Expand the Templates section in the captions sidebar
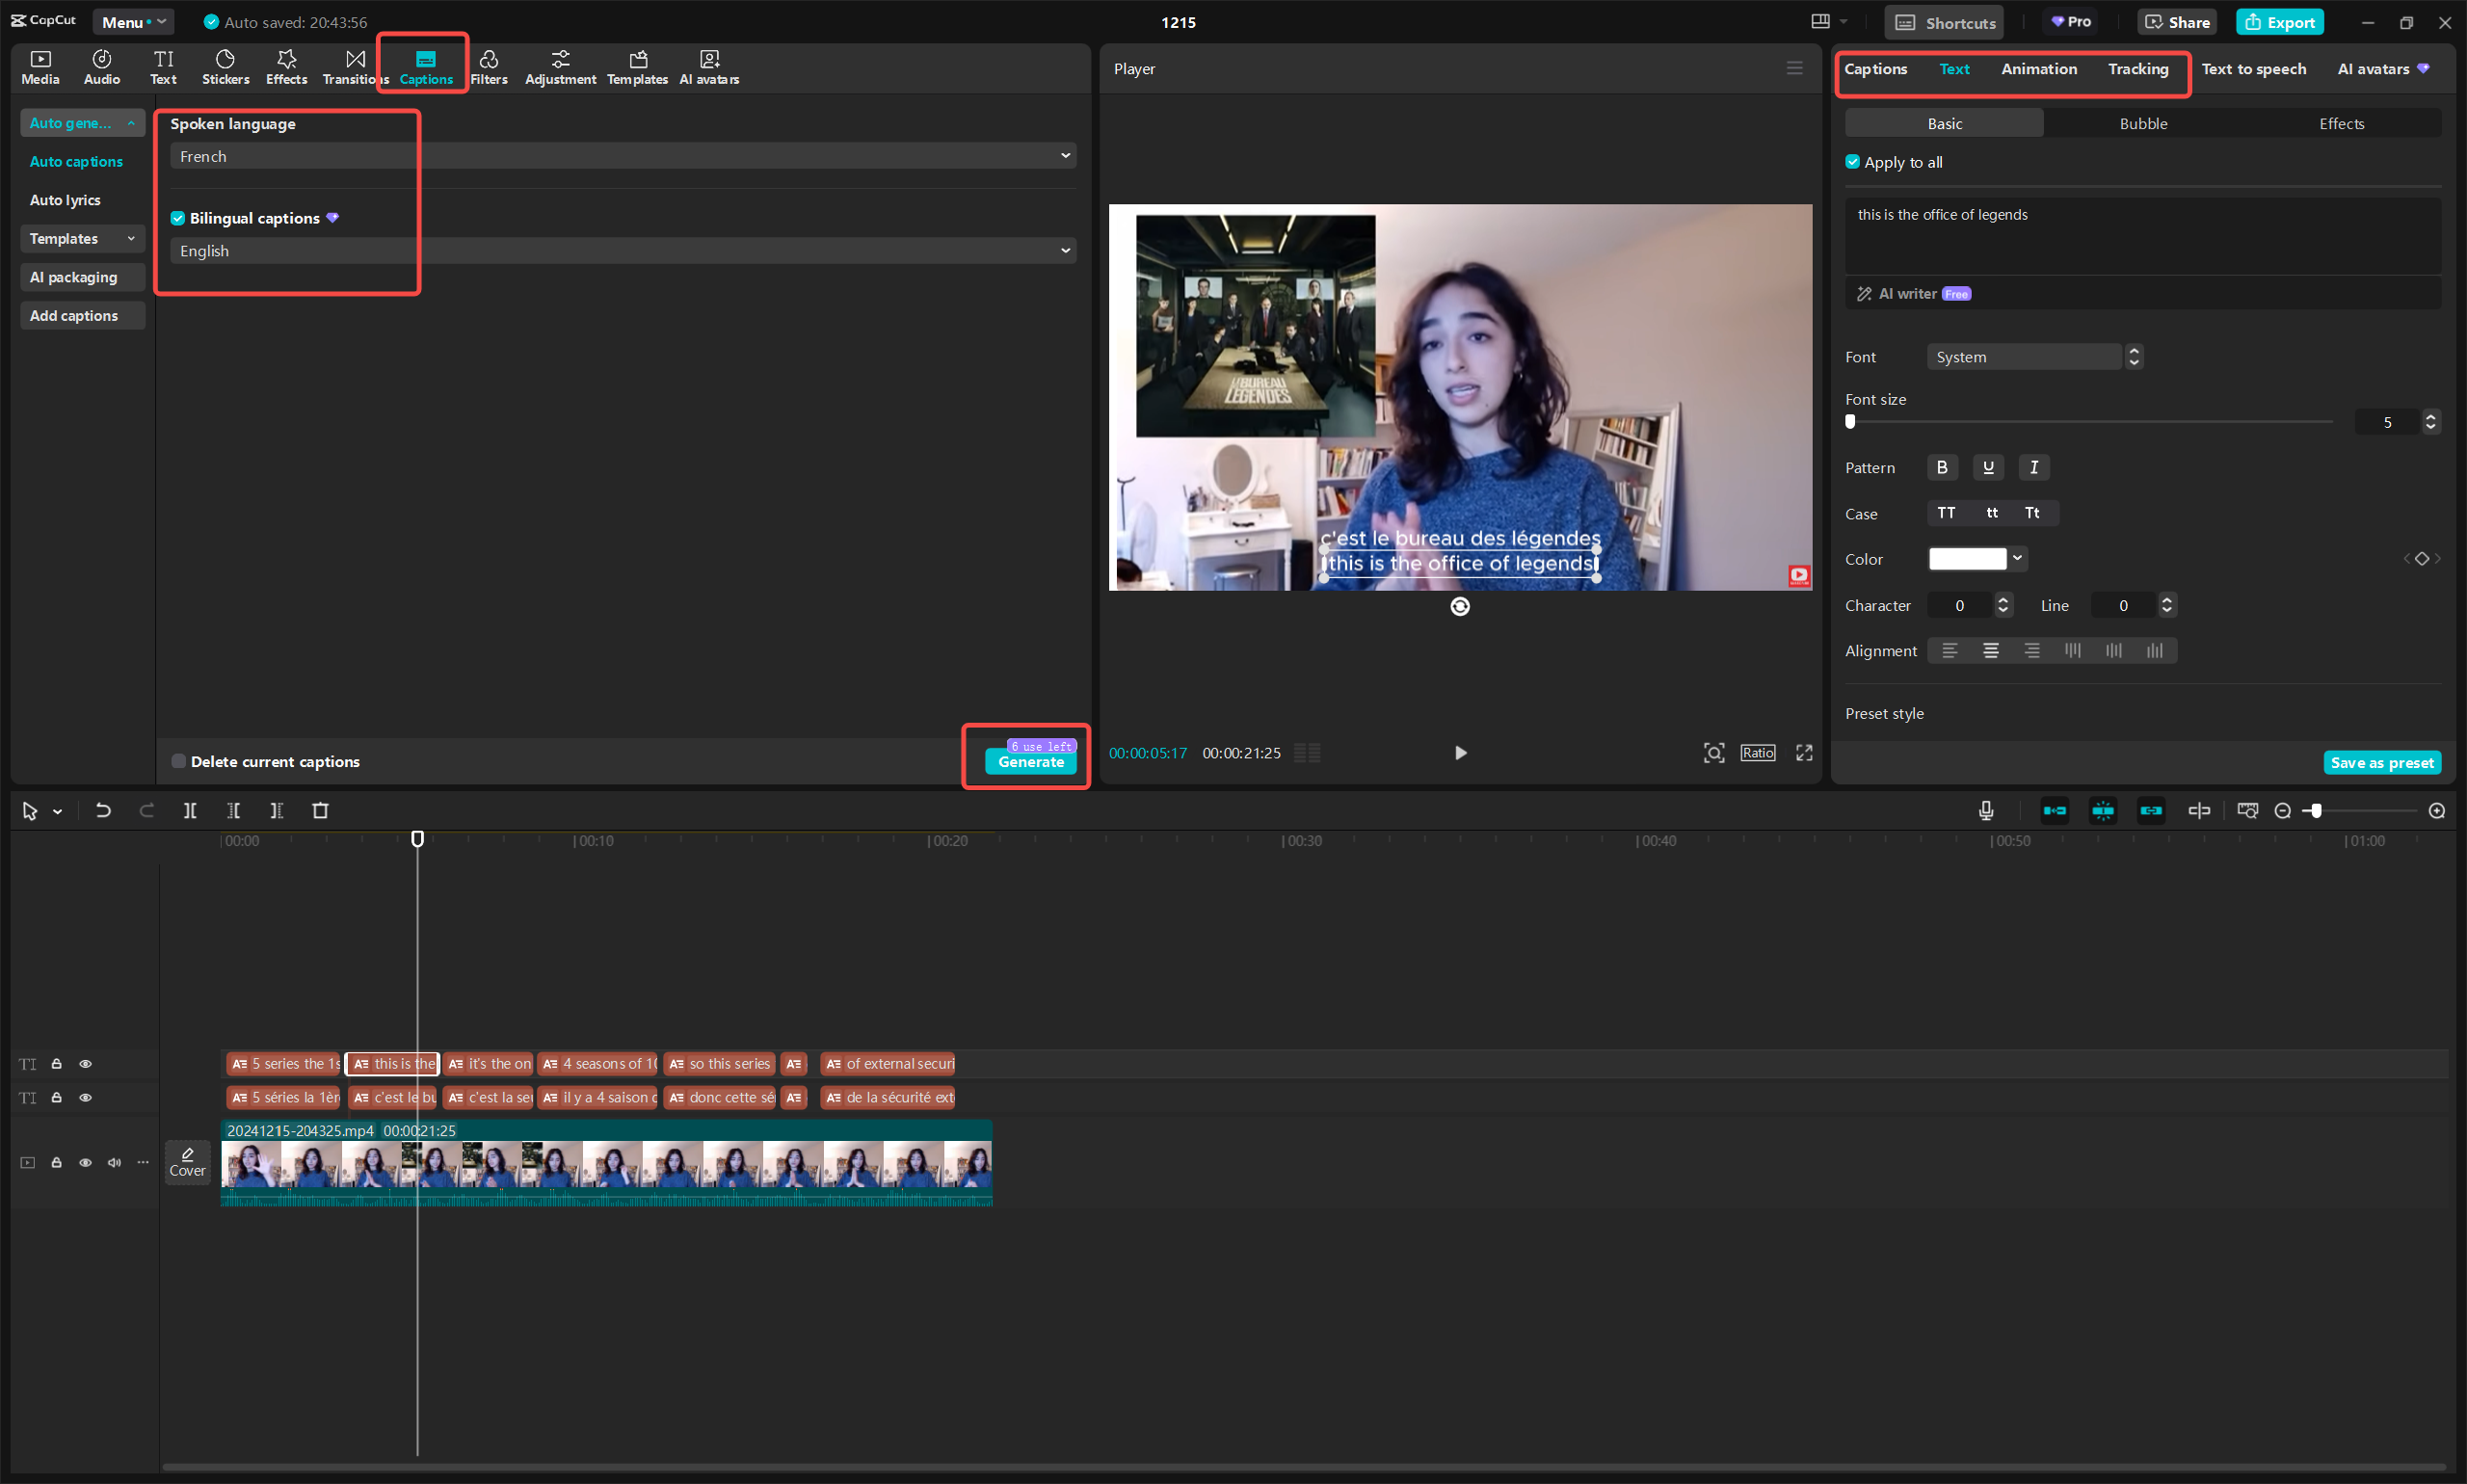2467x1484 pixels. click(82, 238)
